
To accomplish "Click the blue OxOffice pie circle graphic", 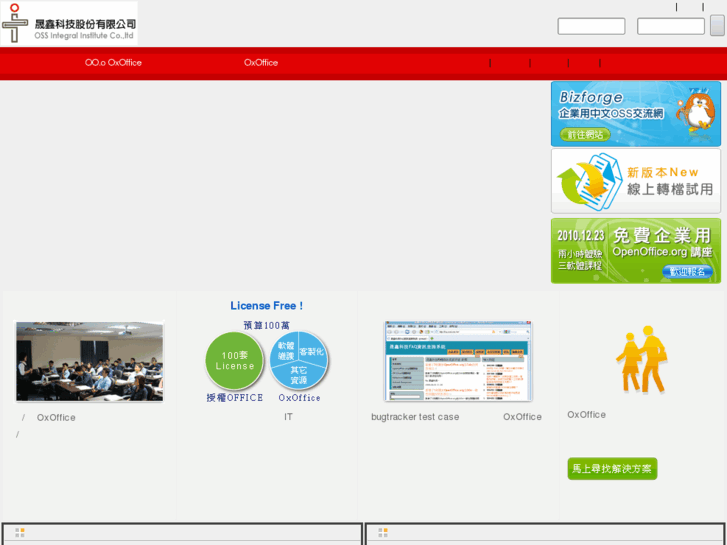I will tap(299, 359).
